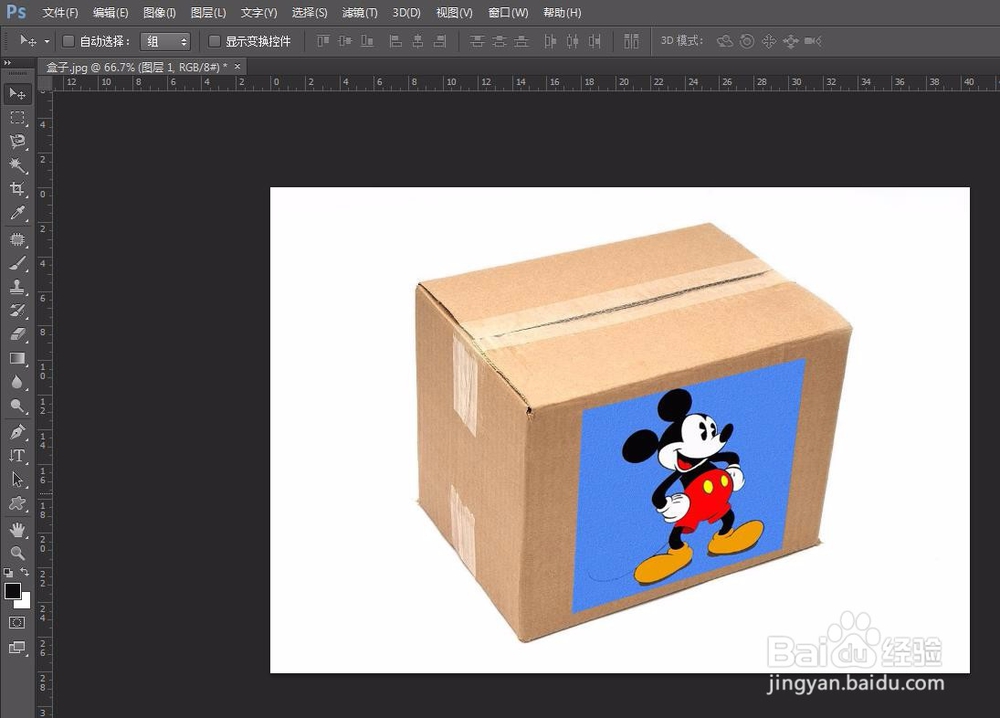Open the 图层(L) menu

click(x=209, y=13)
